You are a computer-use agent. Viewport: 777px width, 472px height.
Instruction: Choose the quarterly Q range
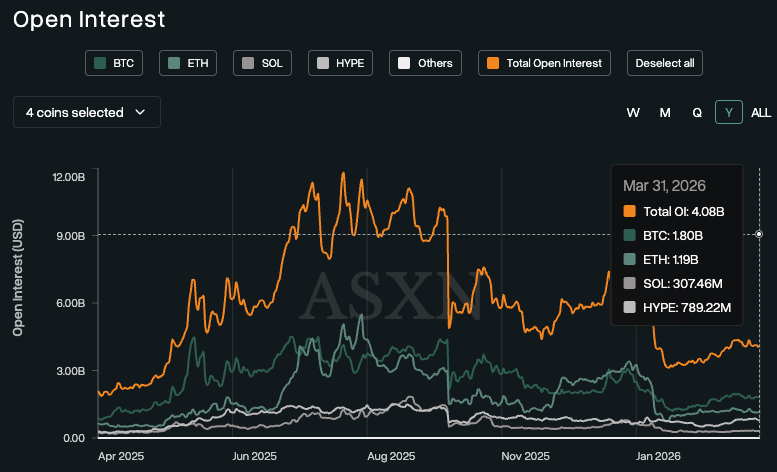(x=697, y=112)
